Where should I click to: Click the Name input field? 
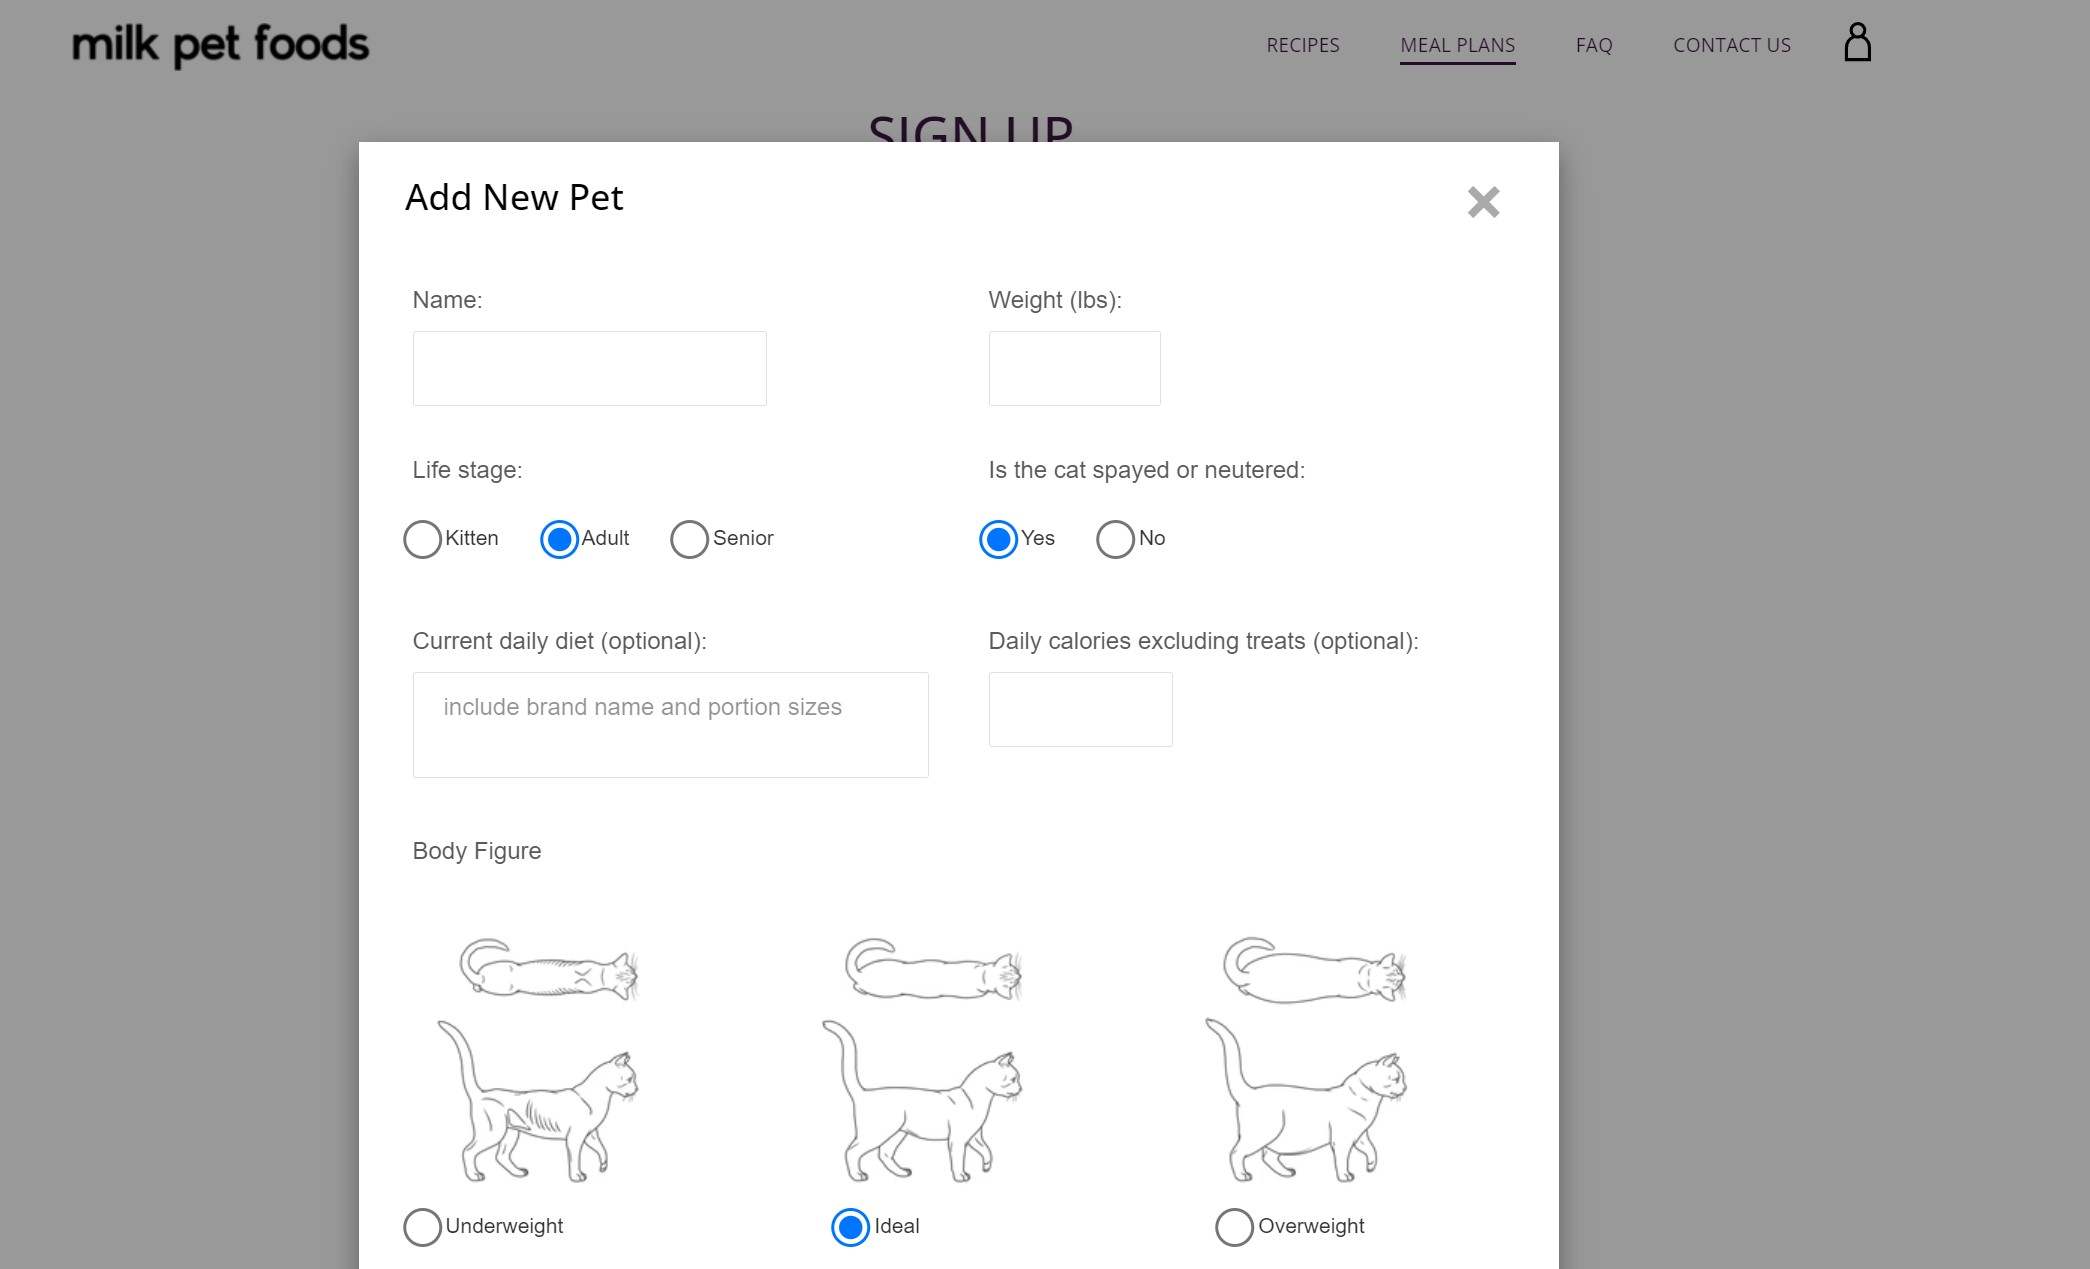(x=590, y=367)
